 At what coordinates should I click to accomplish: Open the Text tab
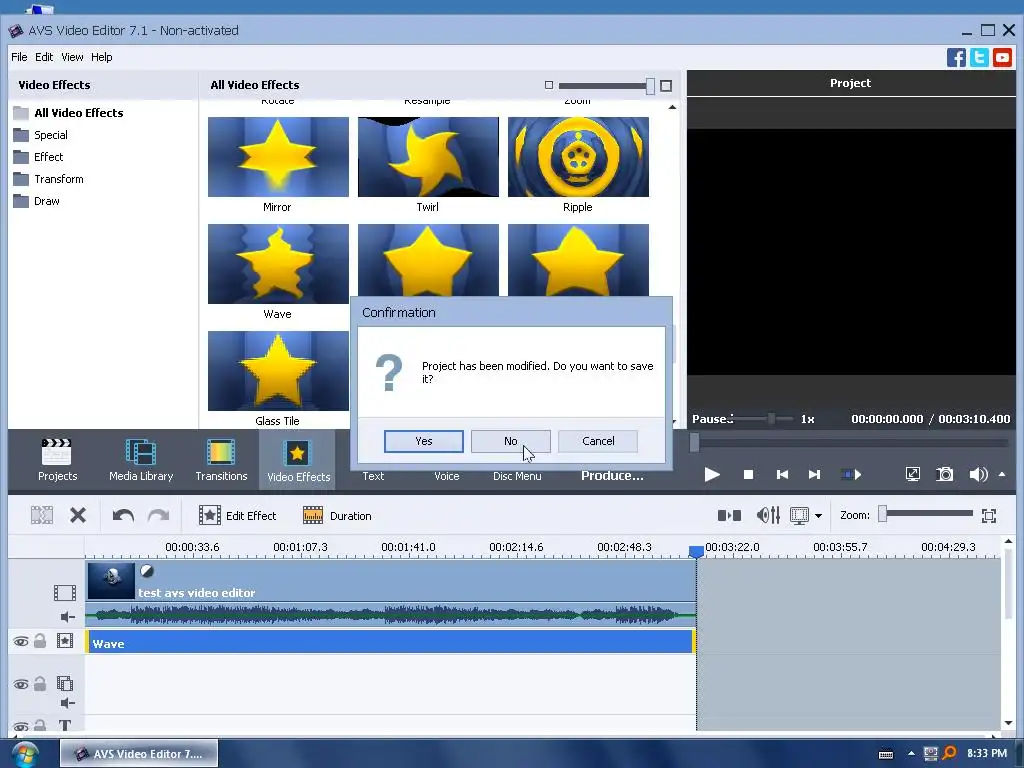click(373, 476)
